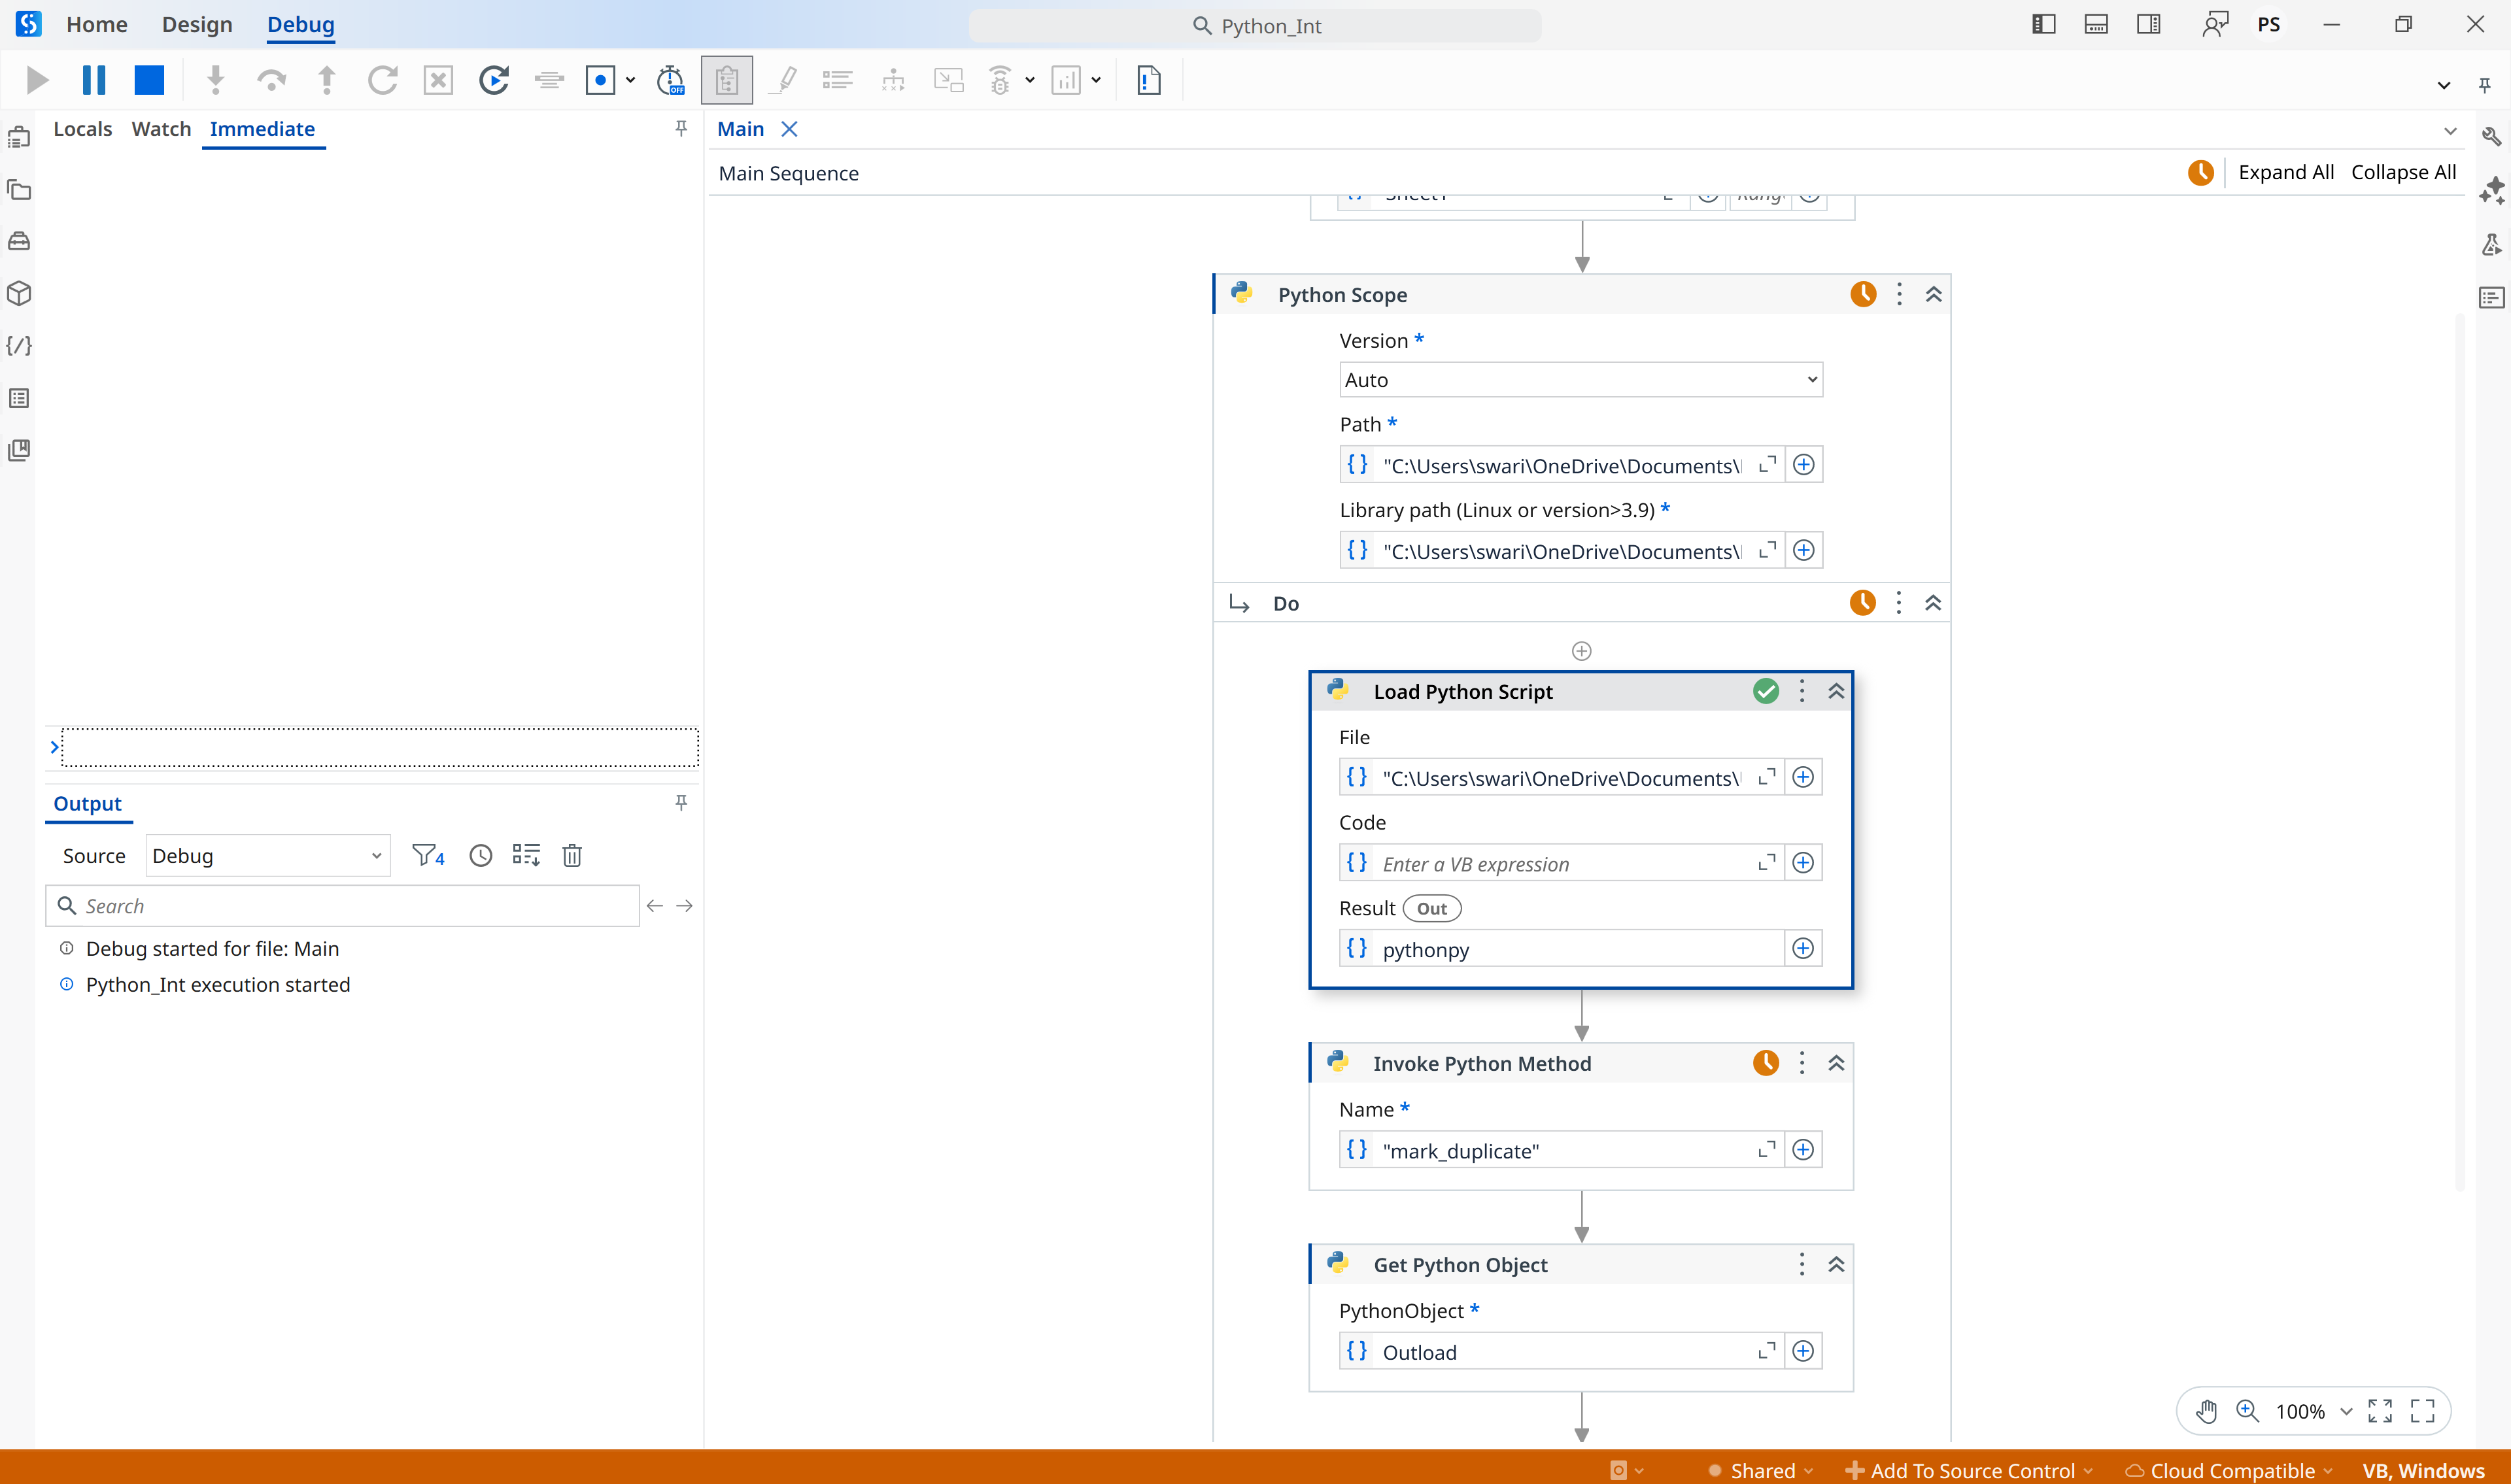Open Invoke Python Method options menu
2511x1484 pixels.
(1802, 1063)
